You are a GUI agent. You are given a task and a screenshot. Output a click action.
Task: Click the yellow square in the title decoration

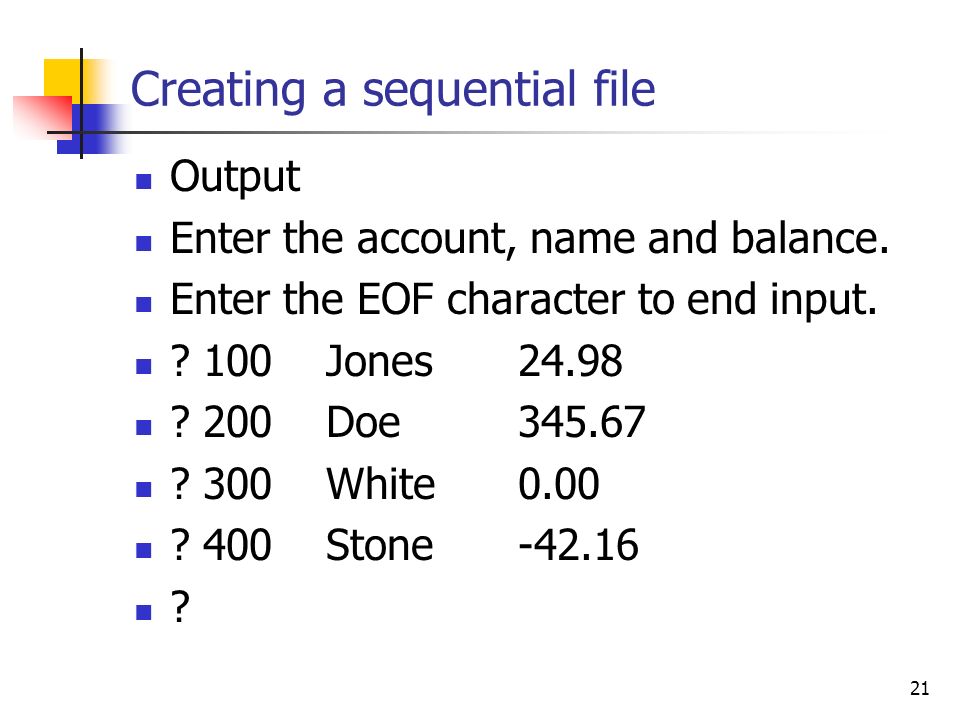click(x=61, y=77)
